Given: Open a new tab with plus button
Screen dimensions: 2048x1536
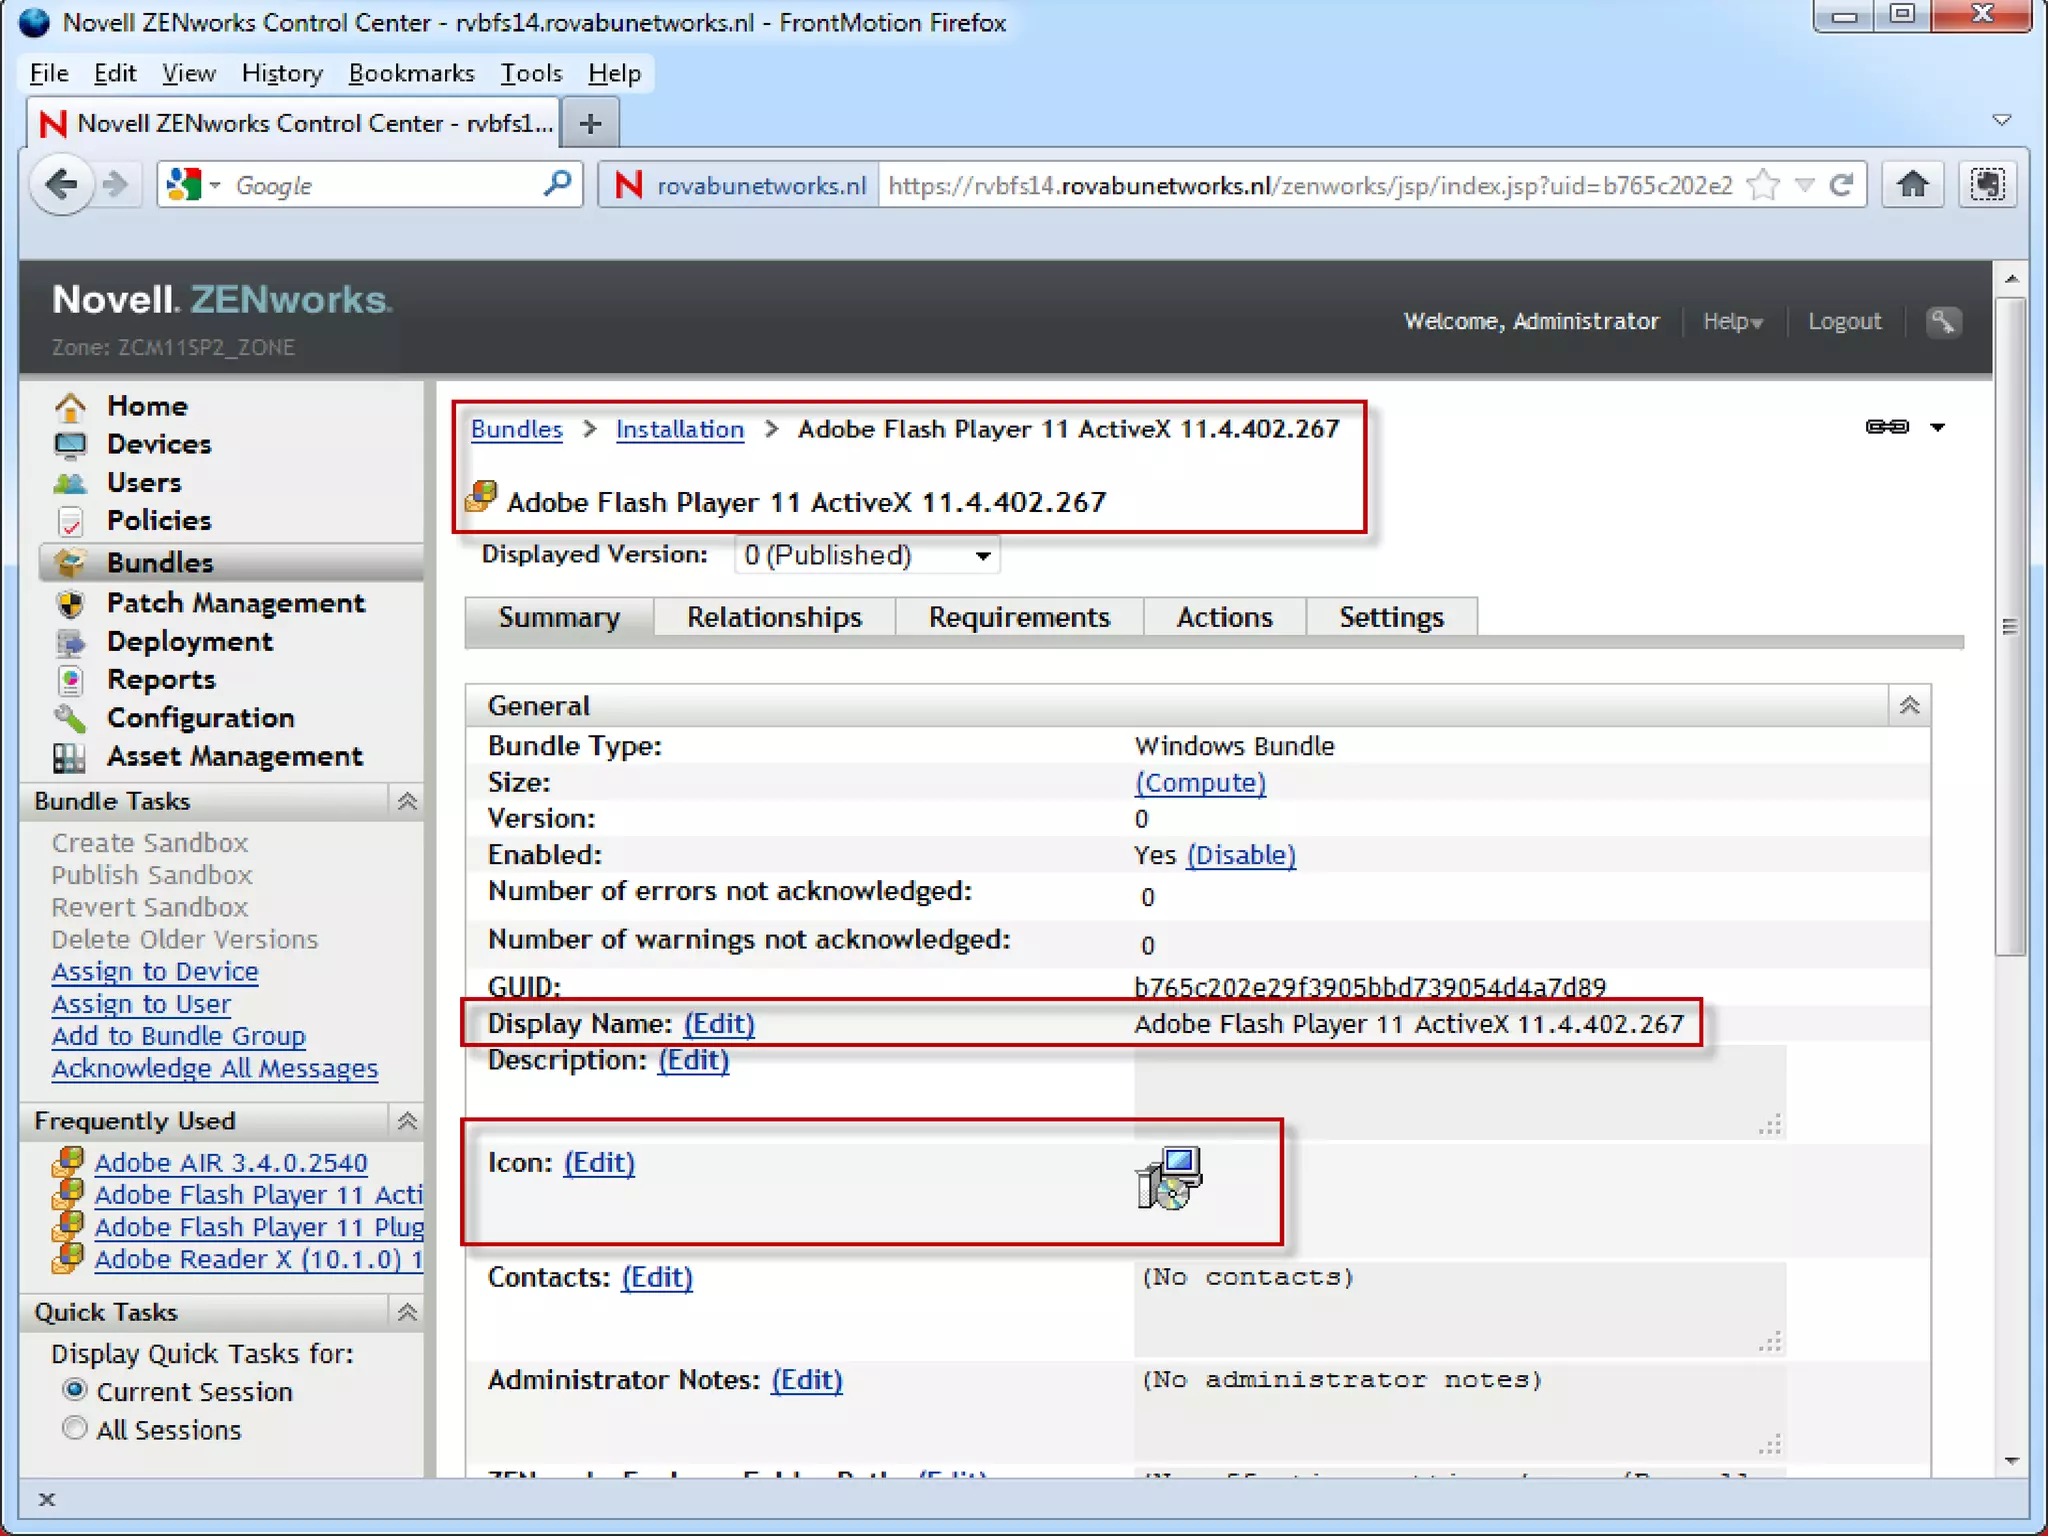Looking at the screenshot, I should coord(591,124).
